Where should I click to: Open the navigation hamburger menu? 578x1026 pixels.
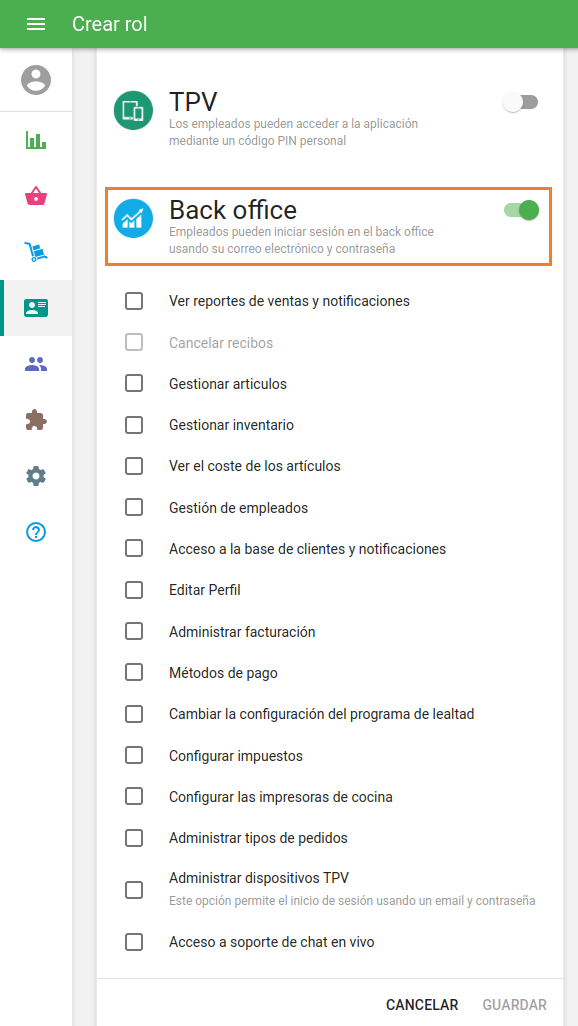coord(36,23)
